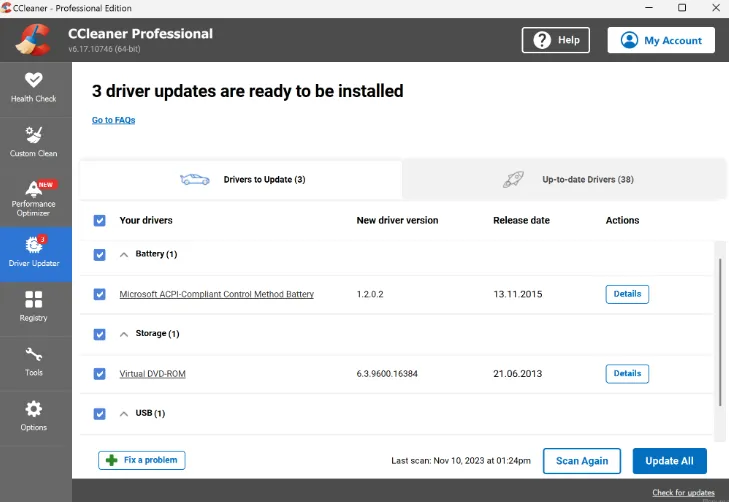
Task: Toggle the select-all Your drivers checkbox
Action: pos(99,220)
